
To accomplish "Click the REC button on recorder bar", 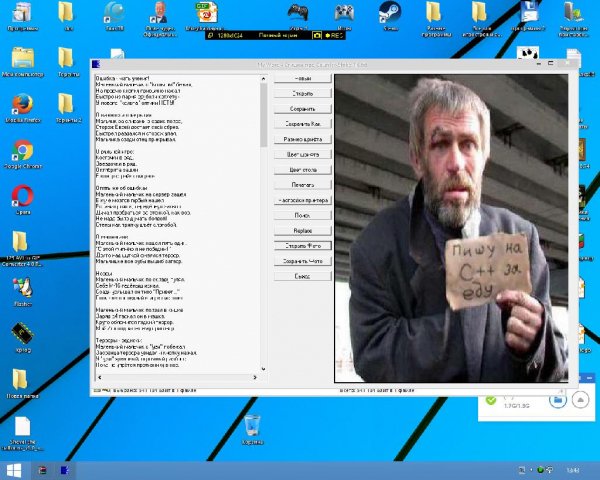I will pos(334,35).
